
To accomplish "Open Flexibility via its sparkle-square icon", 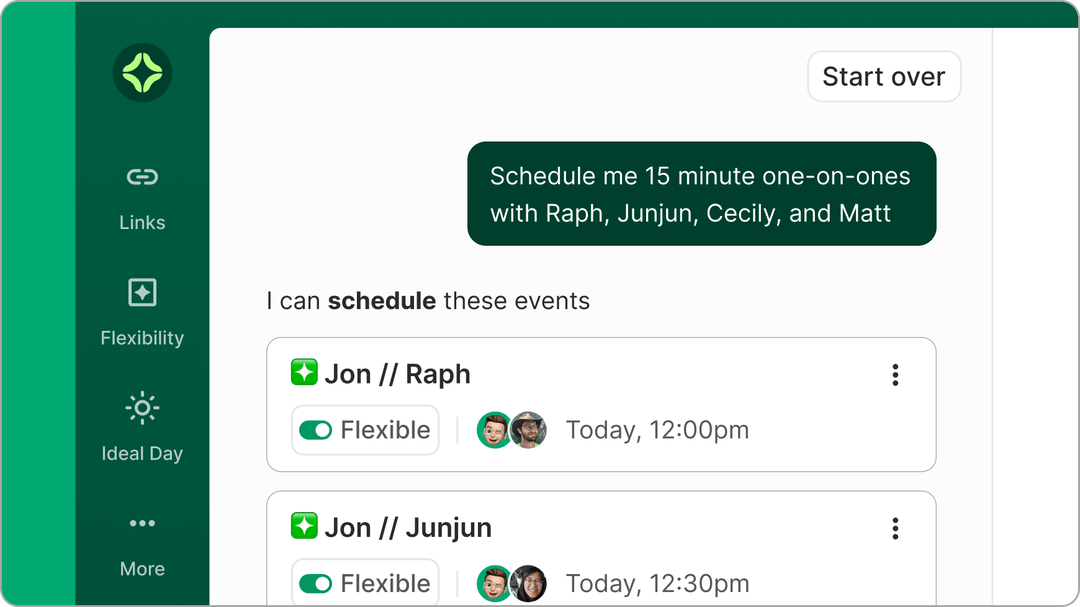I will click(142, 293).
